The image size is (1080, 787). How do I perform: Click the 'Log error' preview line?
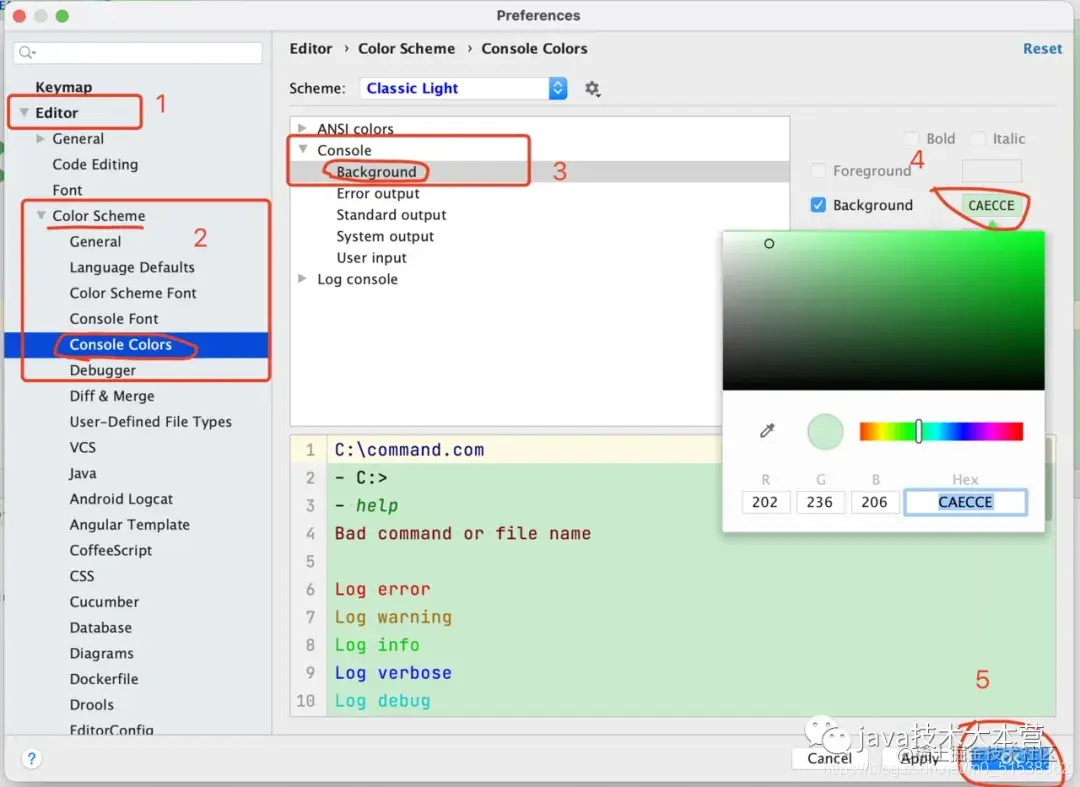[x=382, y=589]
